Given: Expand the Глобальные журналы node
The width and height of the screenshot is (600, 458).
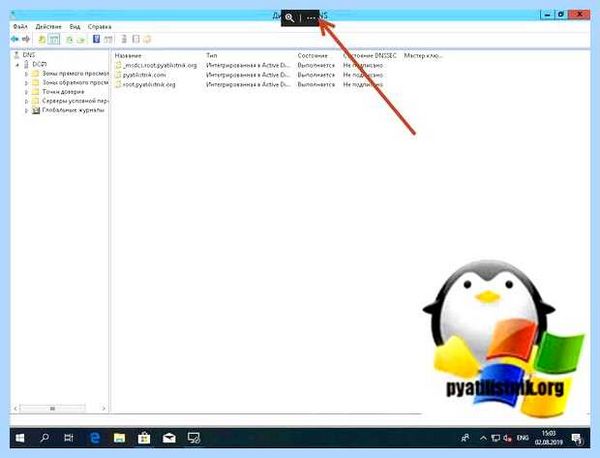Looking at the screenshot, I should click(26, 110).
